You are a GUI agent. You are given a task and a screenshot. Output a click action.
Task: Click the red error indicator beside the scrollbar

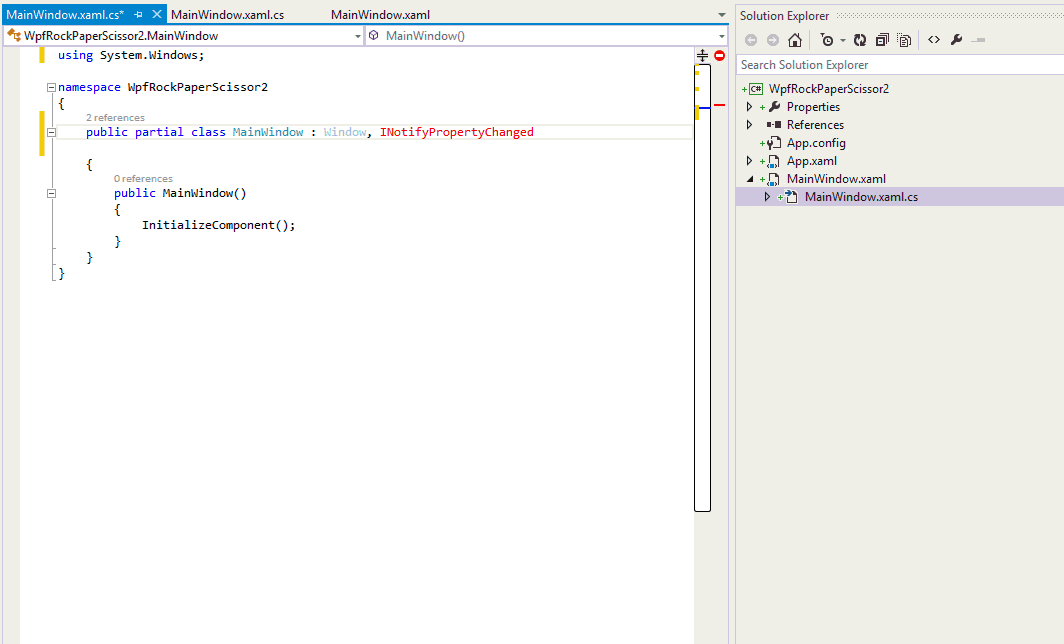tap(718, 57)
